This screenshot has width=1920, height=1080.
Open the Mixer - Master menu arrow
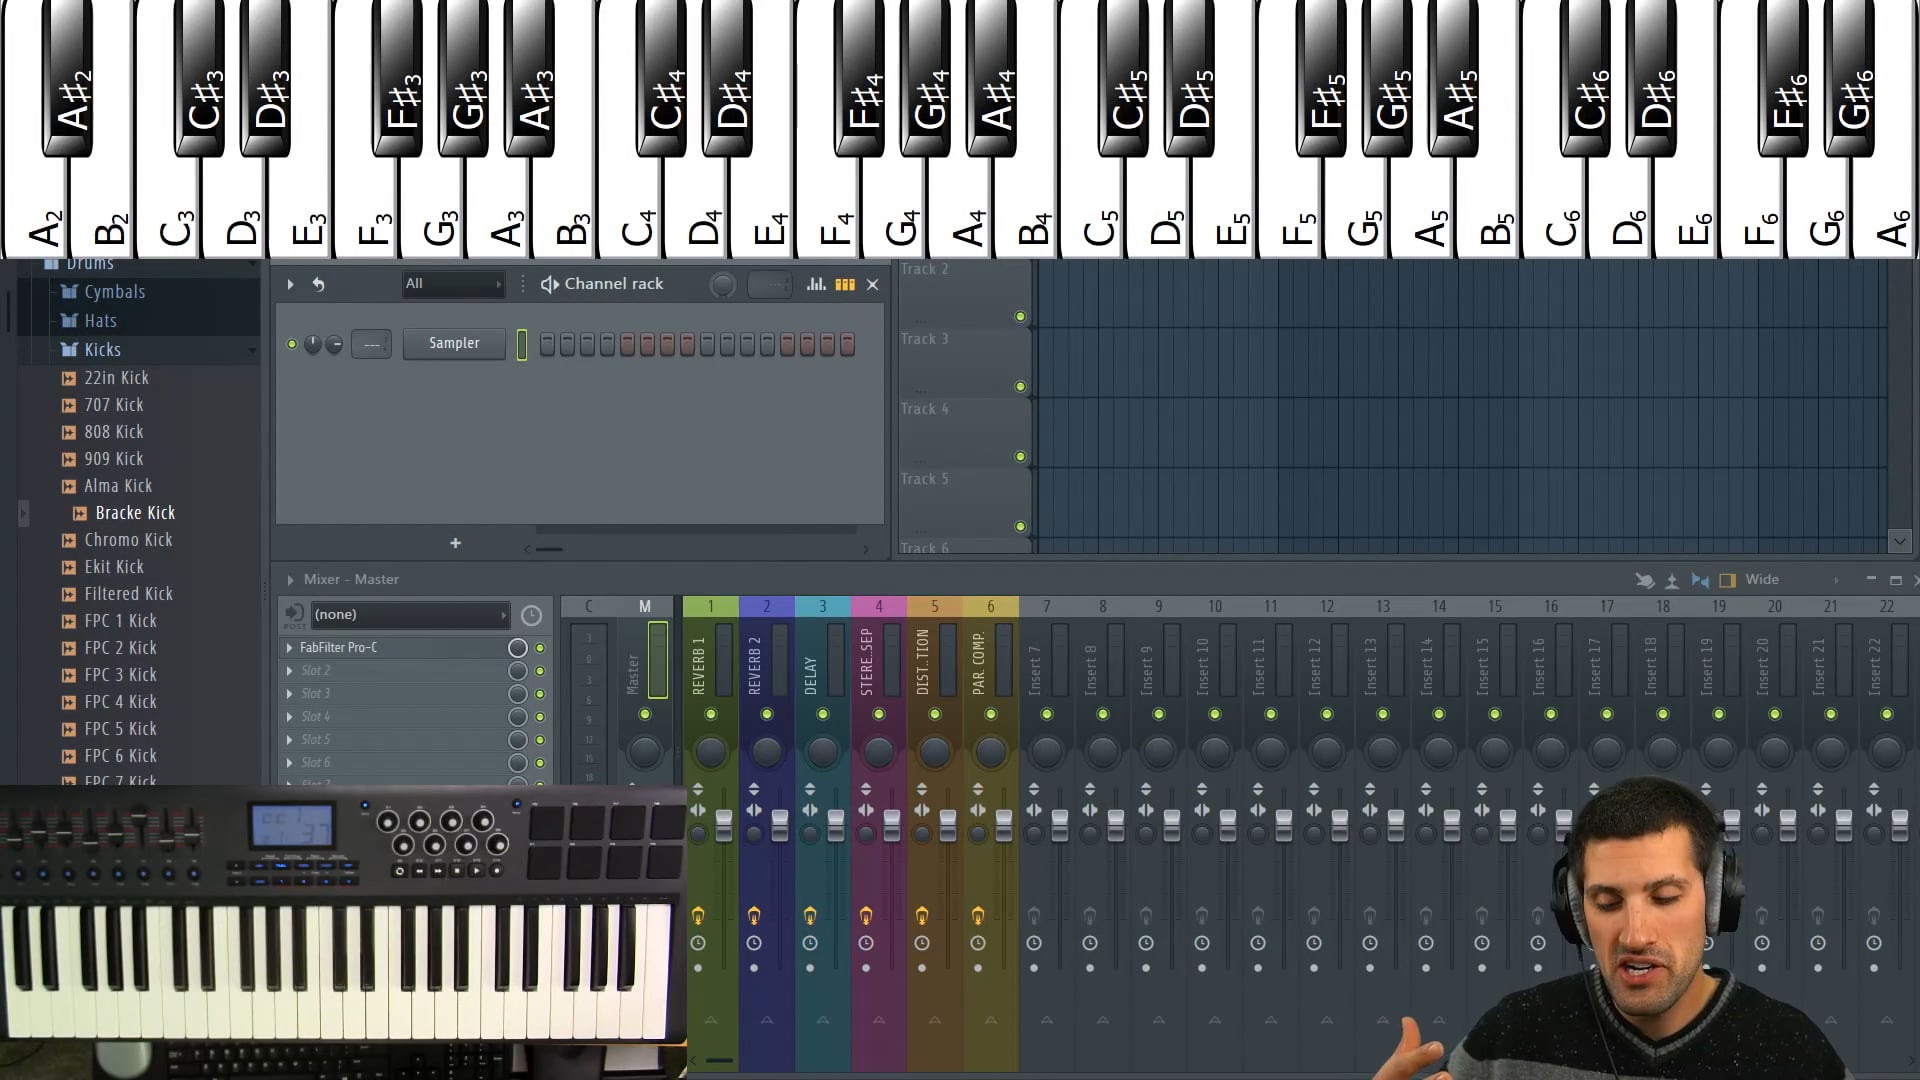(x=290, y=580)
